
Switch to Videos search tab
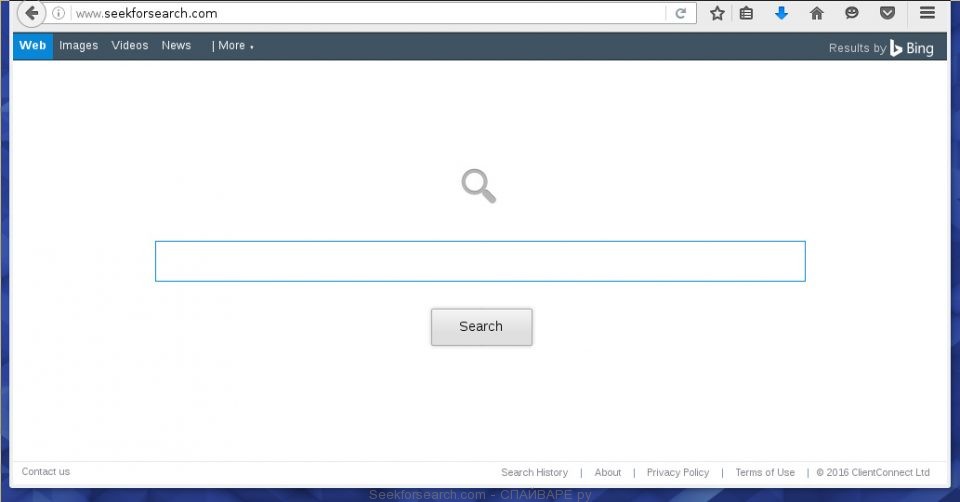130,46
